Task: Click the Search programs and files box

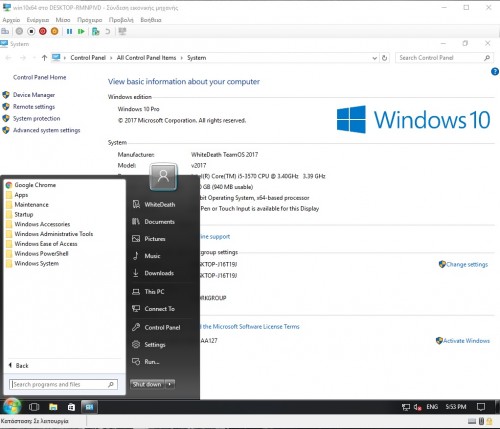Action: tap(63, 384)
